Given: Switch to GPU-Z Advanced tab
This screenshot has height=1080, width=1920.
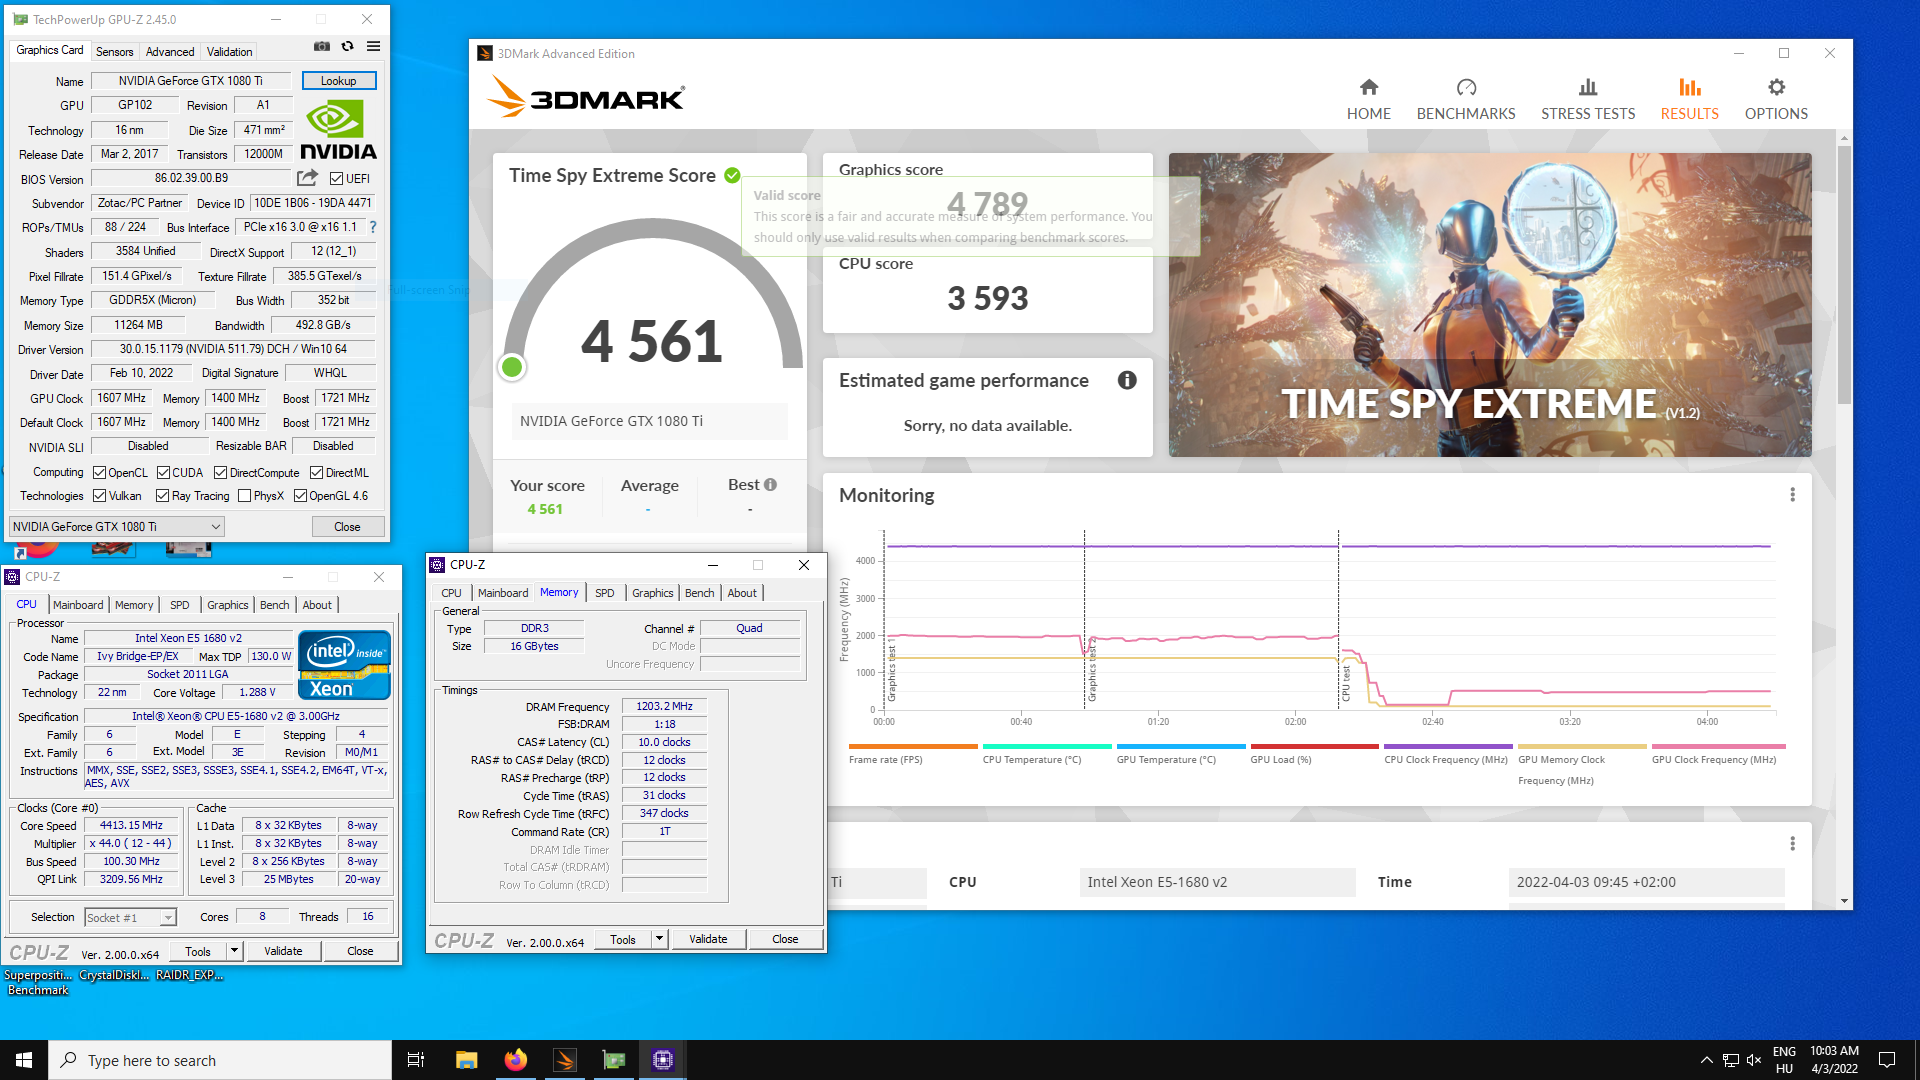Looking at the screenshot, I should coord(170,52).
